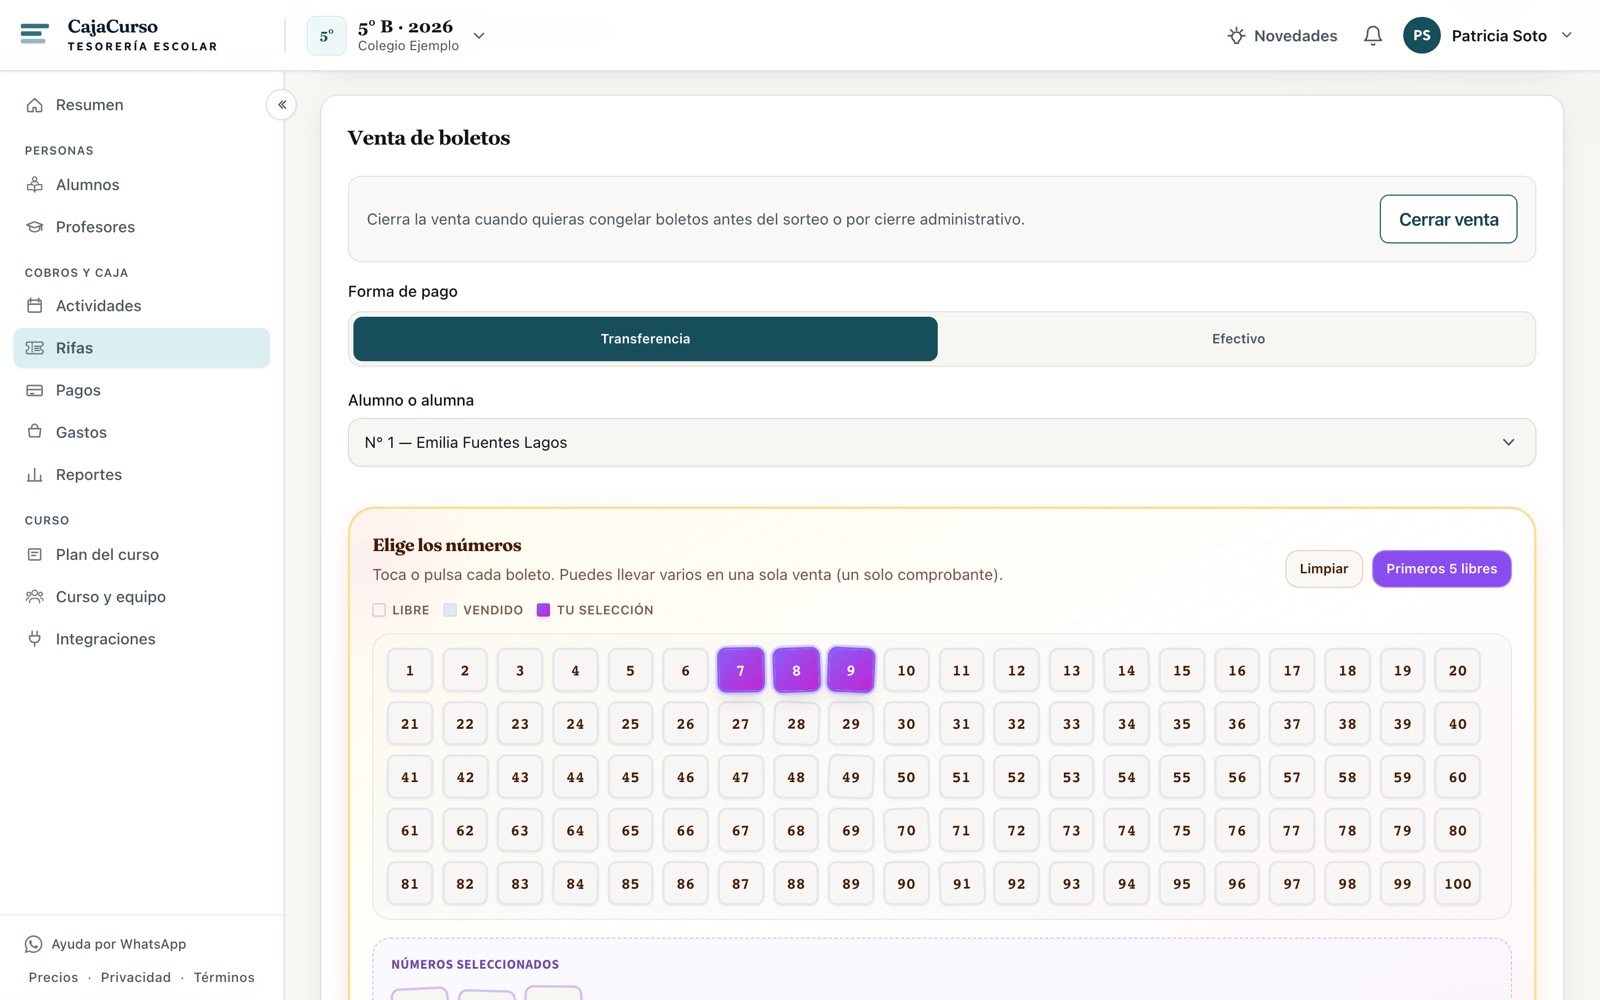The height and width of the screenshot is (1000, 1600).
Task: Click Primeros 5 libres button
Action: point(1441,569)
